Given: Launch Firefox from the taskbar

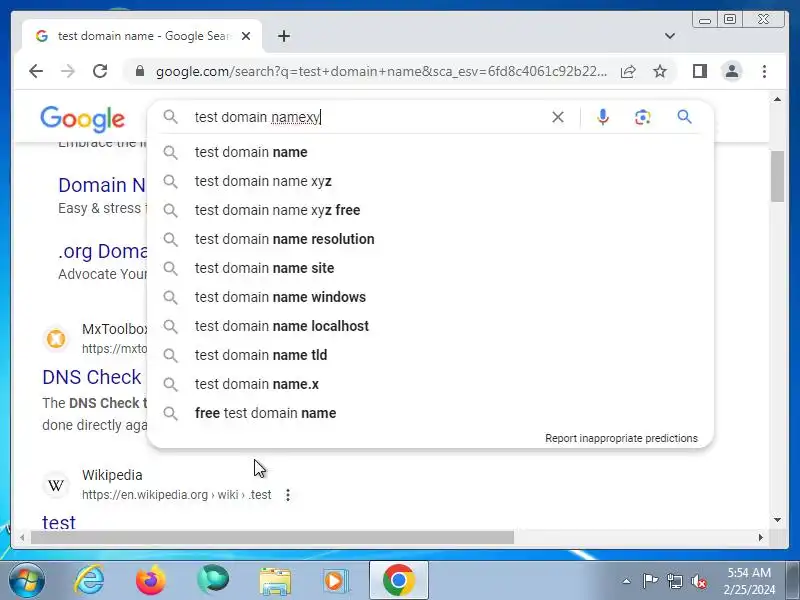Looking at the screenshot, I should pos(151,580).
